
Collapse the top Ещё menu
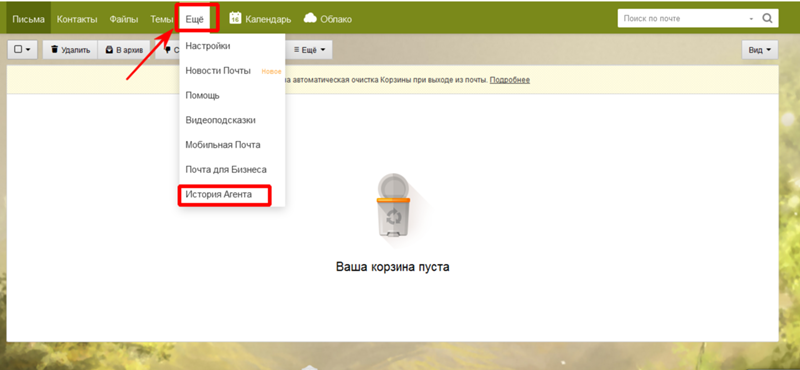194,19
